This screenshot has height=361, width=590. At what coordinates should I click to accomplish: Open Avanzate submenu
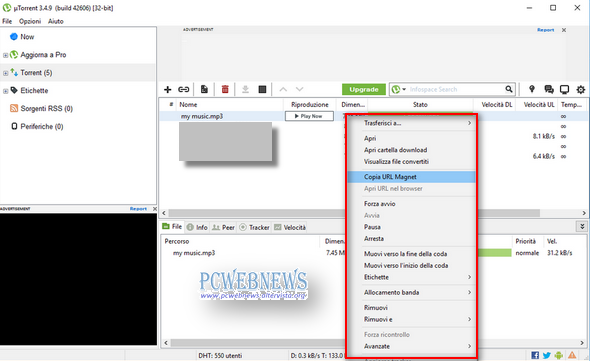[411, 346]
